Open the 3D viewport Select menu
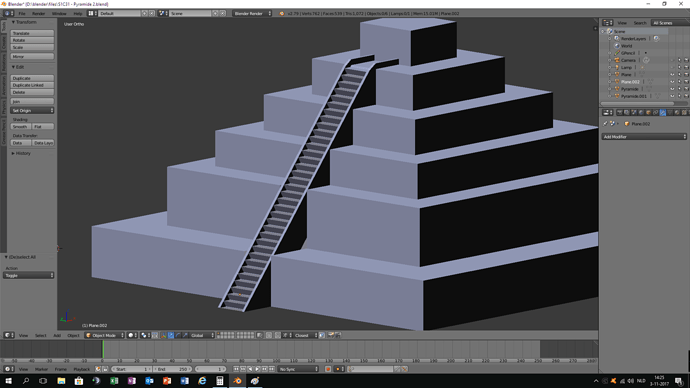 [40, 335]
